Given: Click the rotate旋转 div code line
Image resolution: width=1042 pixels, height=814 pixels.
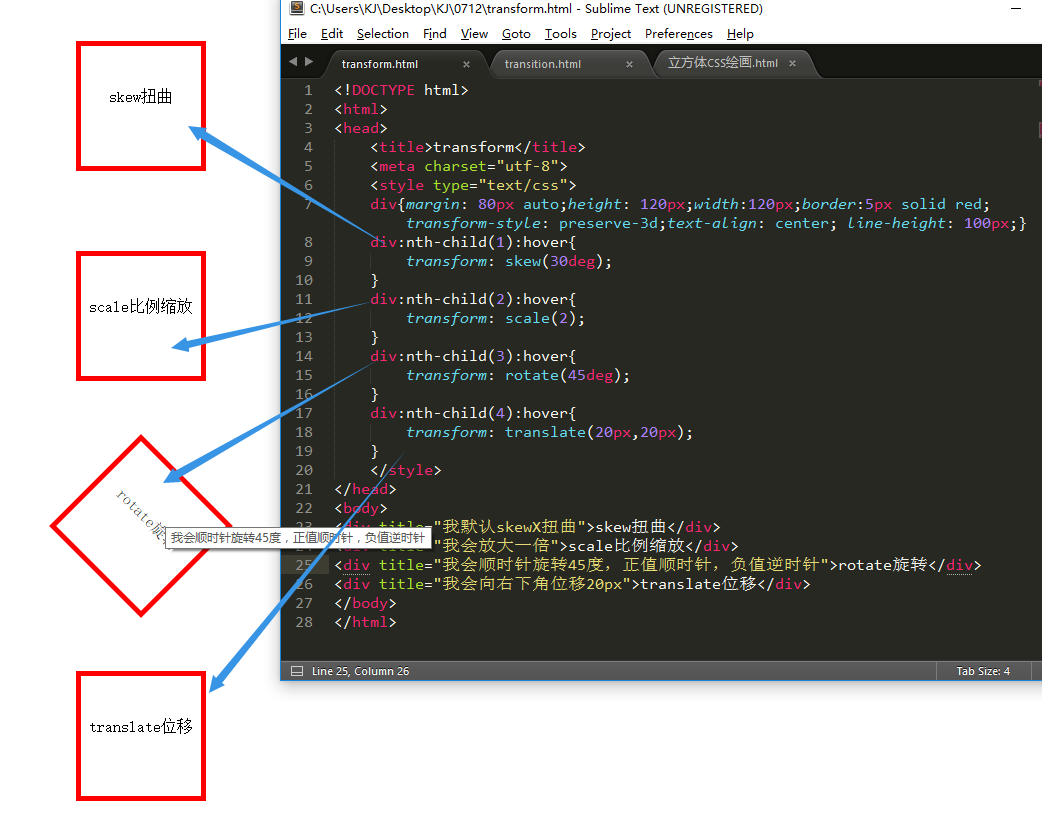Looking at the screenshot, I should click(658, 565).
